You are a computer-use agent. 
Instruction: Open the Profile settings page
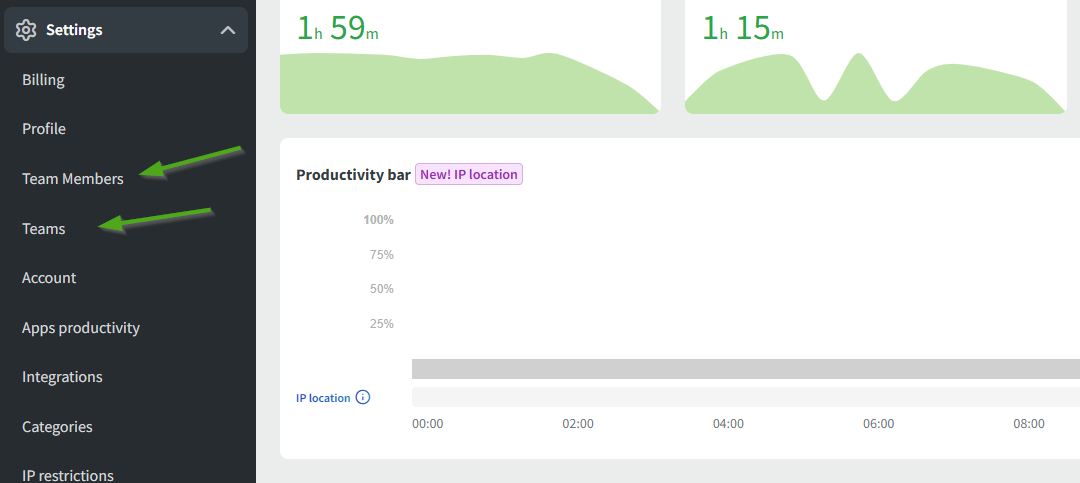(x=44, y=129)
